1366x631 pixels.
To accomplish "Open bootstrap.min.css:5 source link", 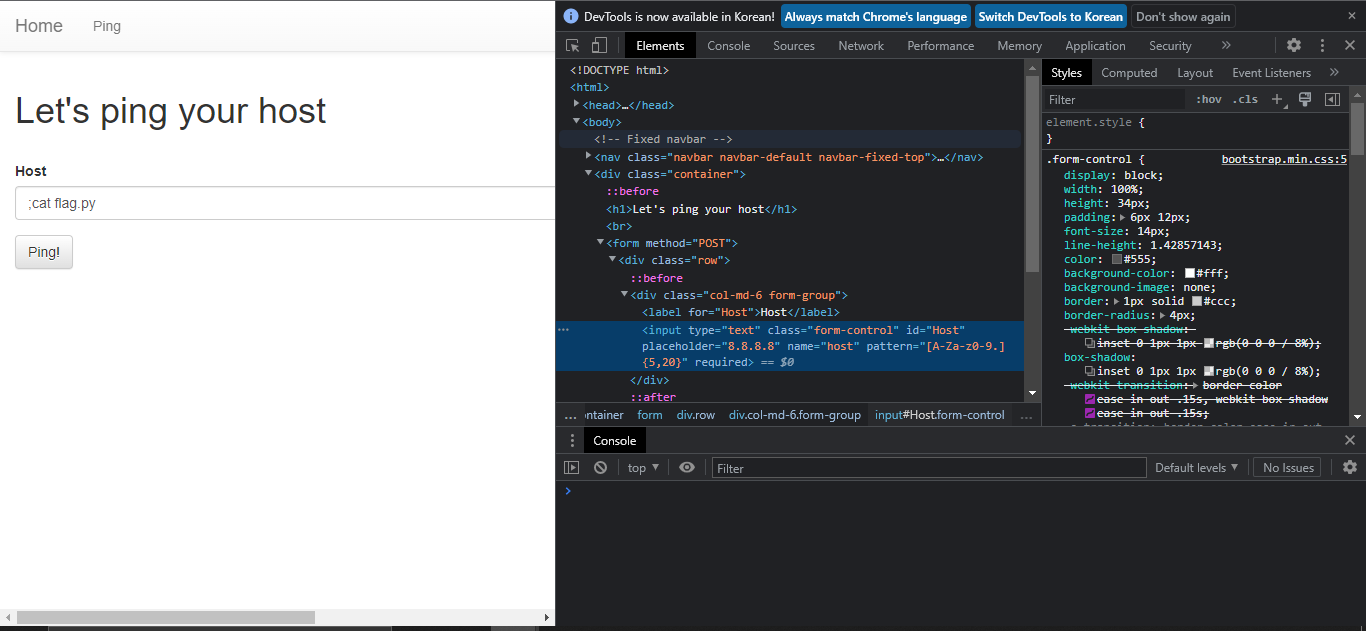I will point(1284,159).
